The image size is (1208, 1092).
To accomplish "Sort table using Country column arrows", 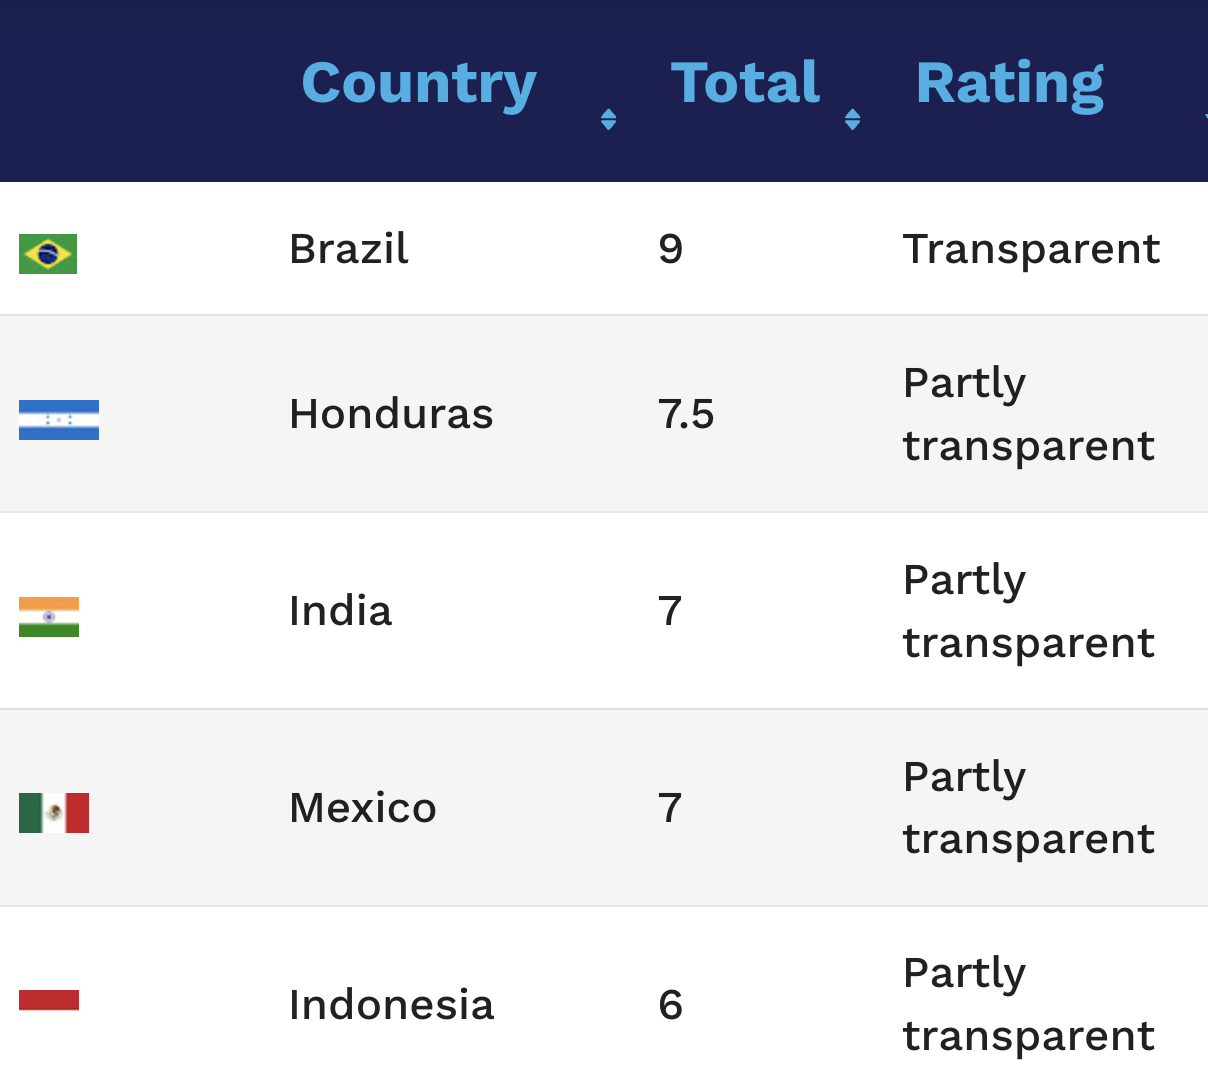I will 608,120.
